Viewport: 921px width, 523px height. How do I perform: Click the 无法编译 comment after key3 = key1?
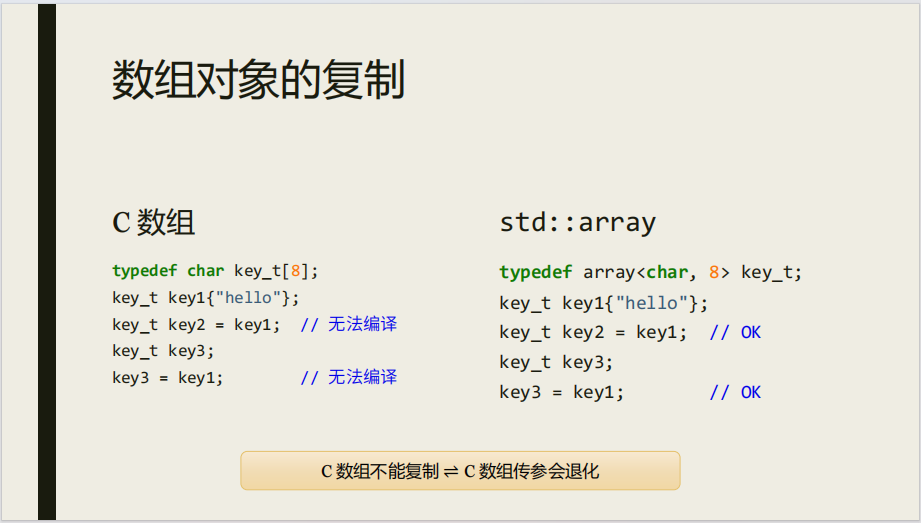(x=349, y=377)
